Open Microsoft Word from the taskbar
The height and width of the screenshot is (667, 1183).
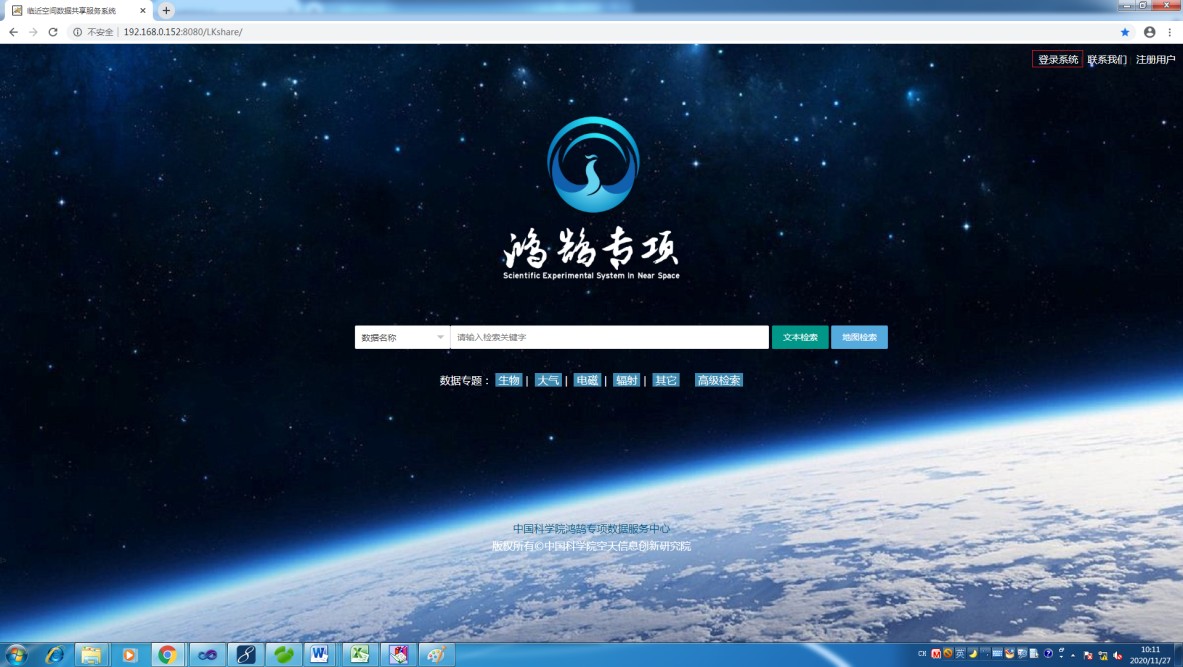tap(319, 655)
